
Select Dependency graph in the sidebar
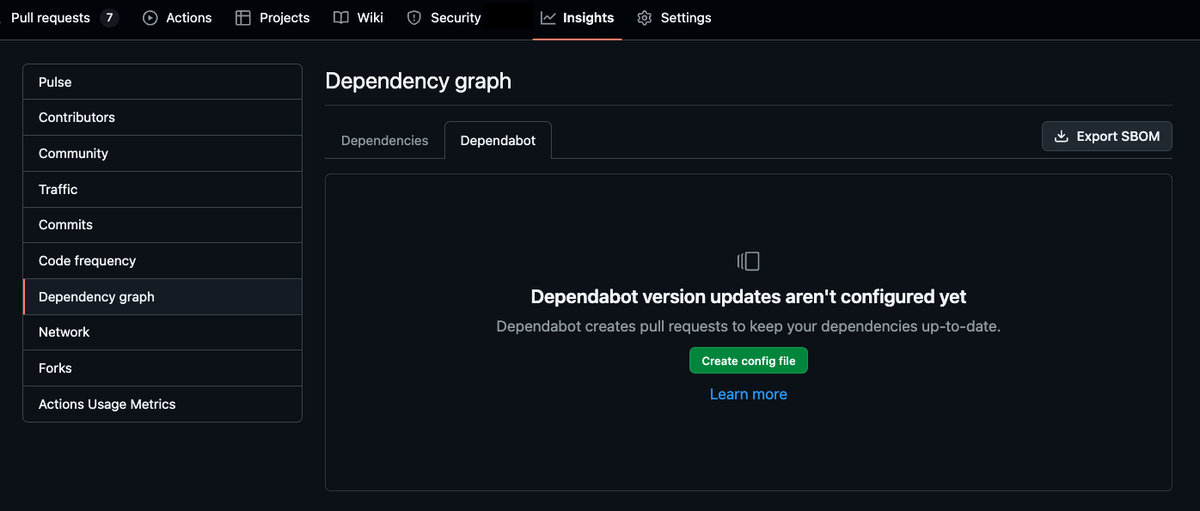[x=162, y=297]
